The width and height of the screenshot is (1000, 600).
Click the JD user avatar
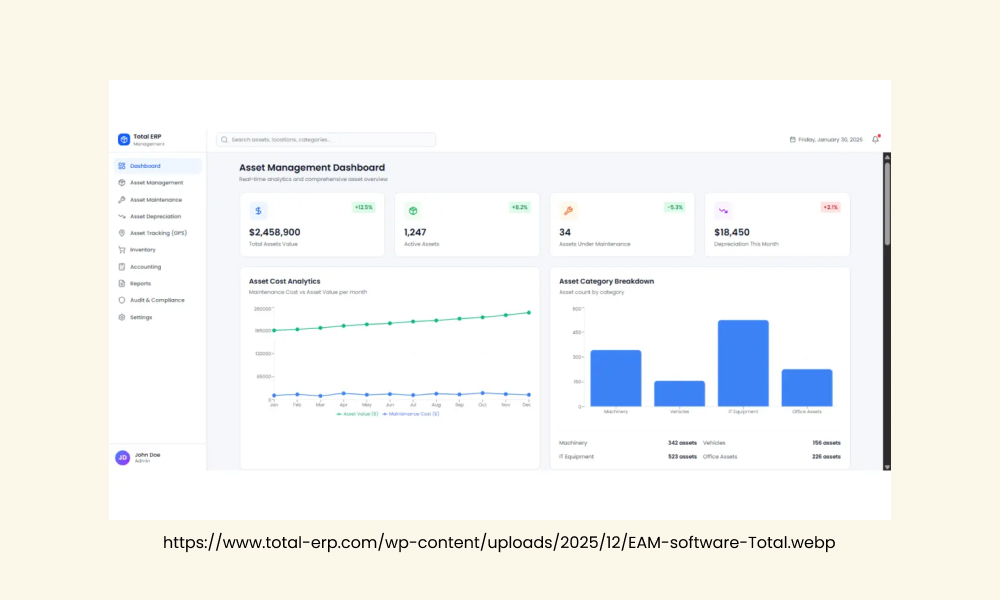coord(122,457)
